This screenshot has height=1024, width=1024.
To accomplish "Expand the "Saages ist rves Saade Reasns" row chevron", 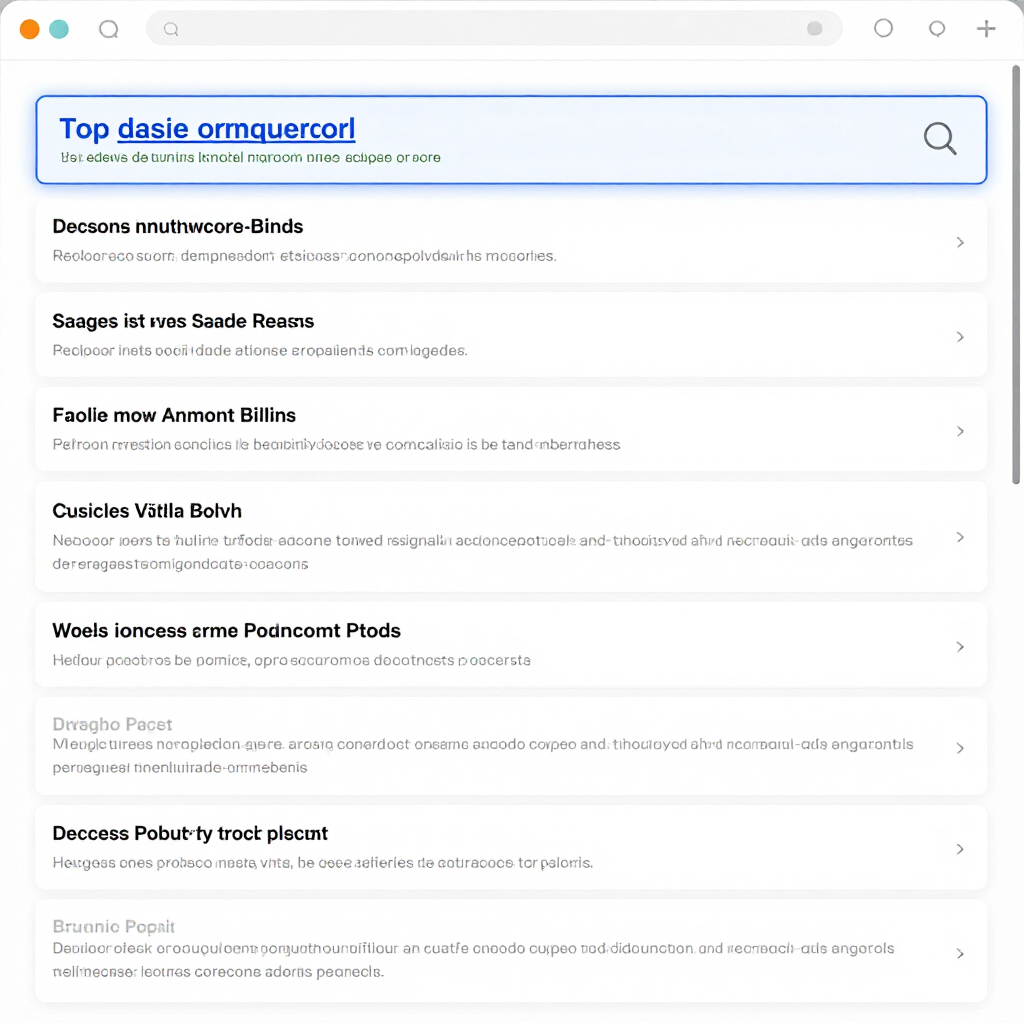I will 960,337.
